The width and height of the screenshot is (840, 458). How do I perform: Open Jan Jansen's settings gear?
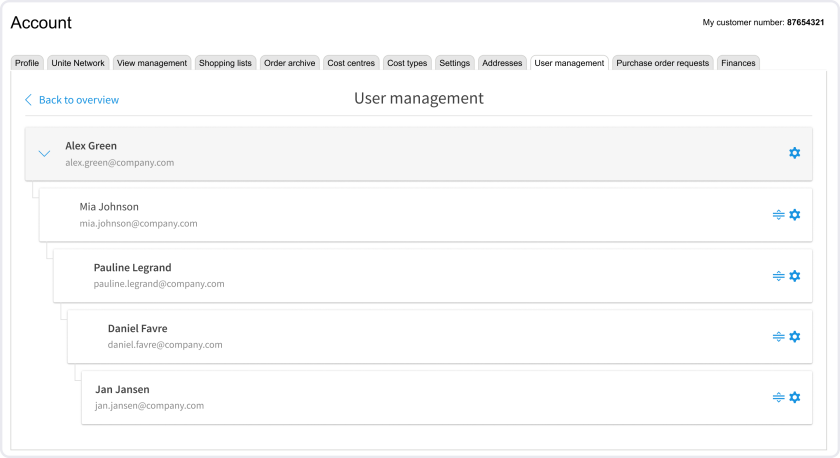point(794,398)
